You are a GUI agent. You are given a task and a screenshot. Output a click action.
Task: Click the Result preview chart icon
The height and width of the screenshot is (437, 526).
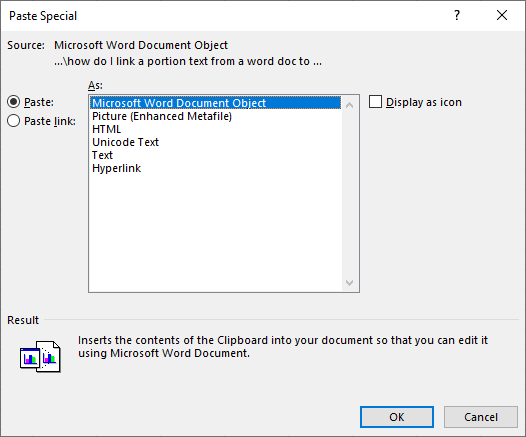(x=40, y=357)
